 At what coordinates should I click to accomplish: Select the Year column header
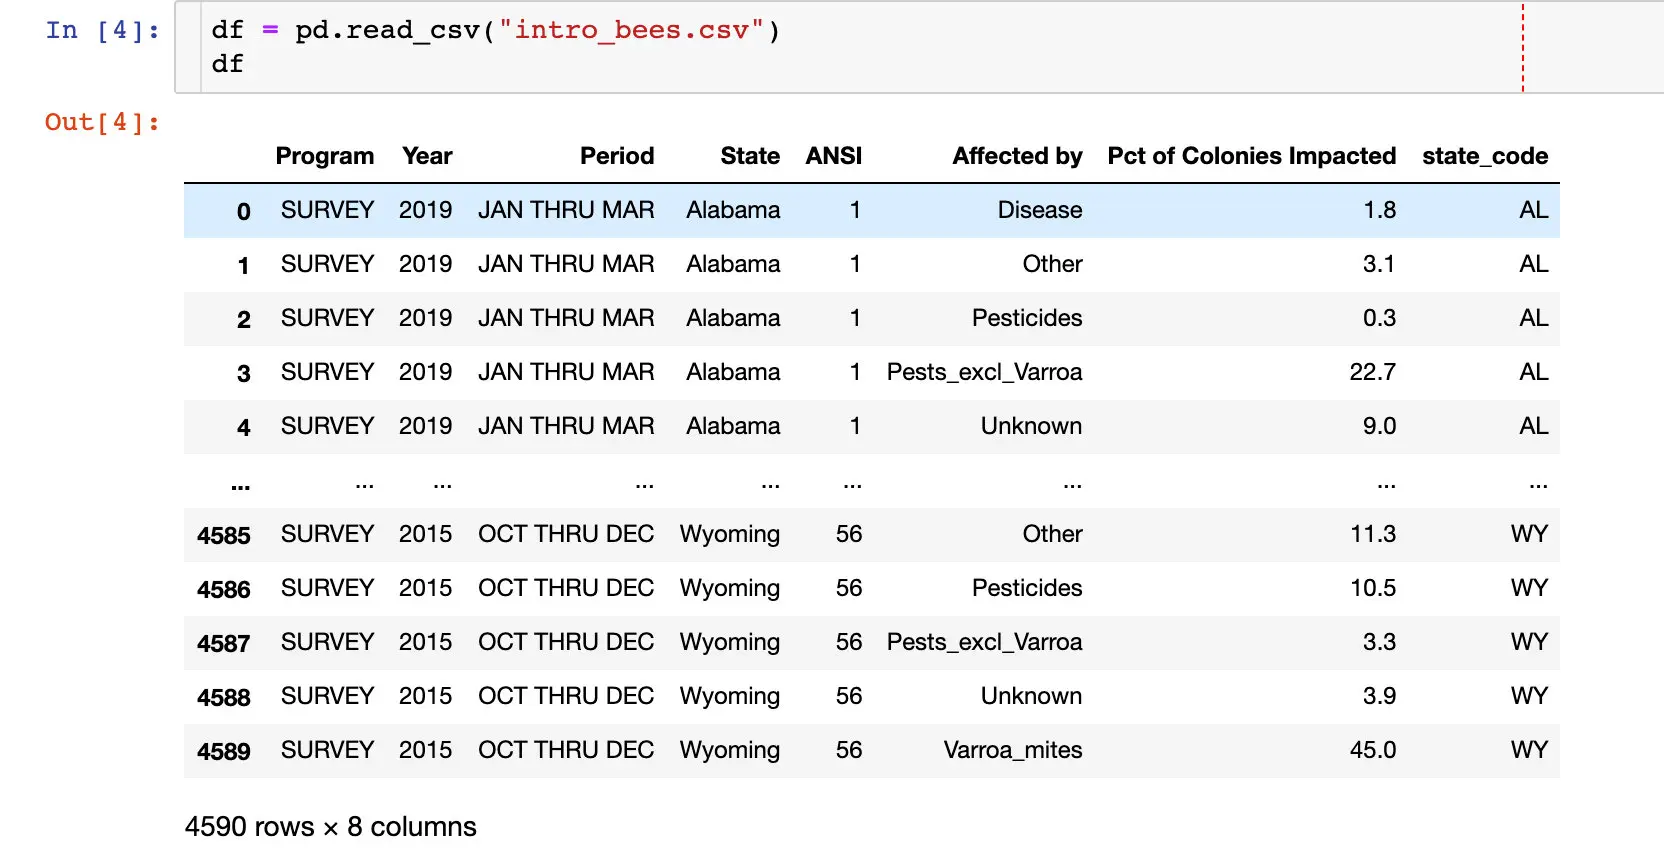click(427, 156)
